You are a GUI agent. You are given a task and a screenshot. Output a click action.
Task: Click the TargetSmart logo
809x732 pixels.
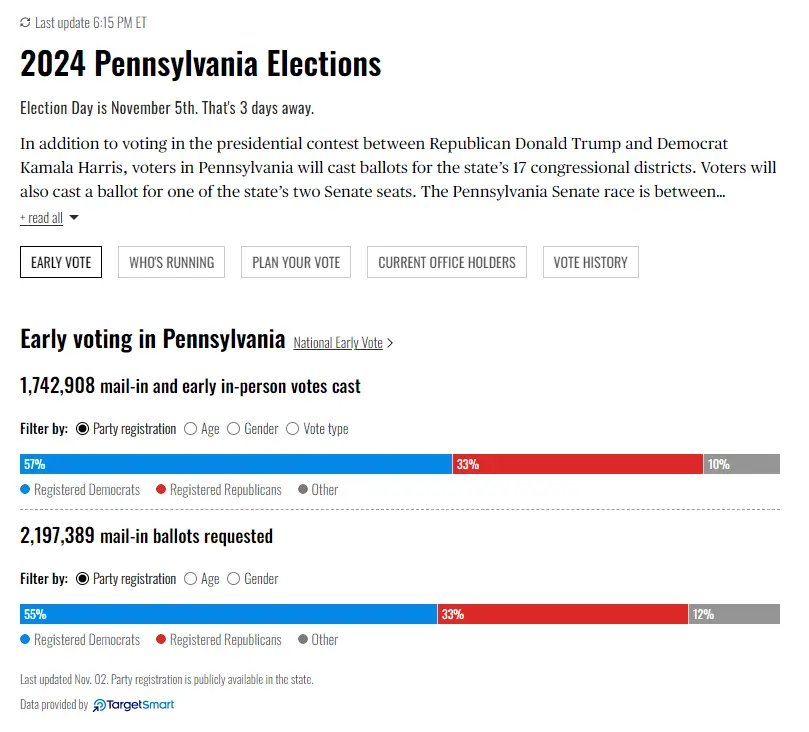134,705
